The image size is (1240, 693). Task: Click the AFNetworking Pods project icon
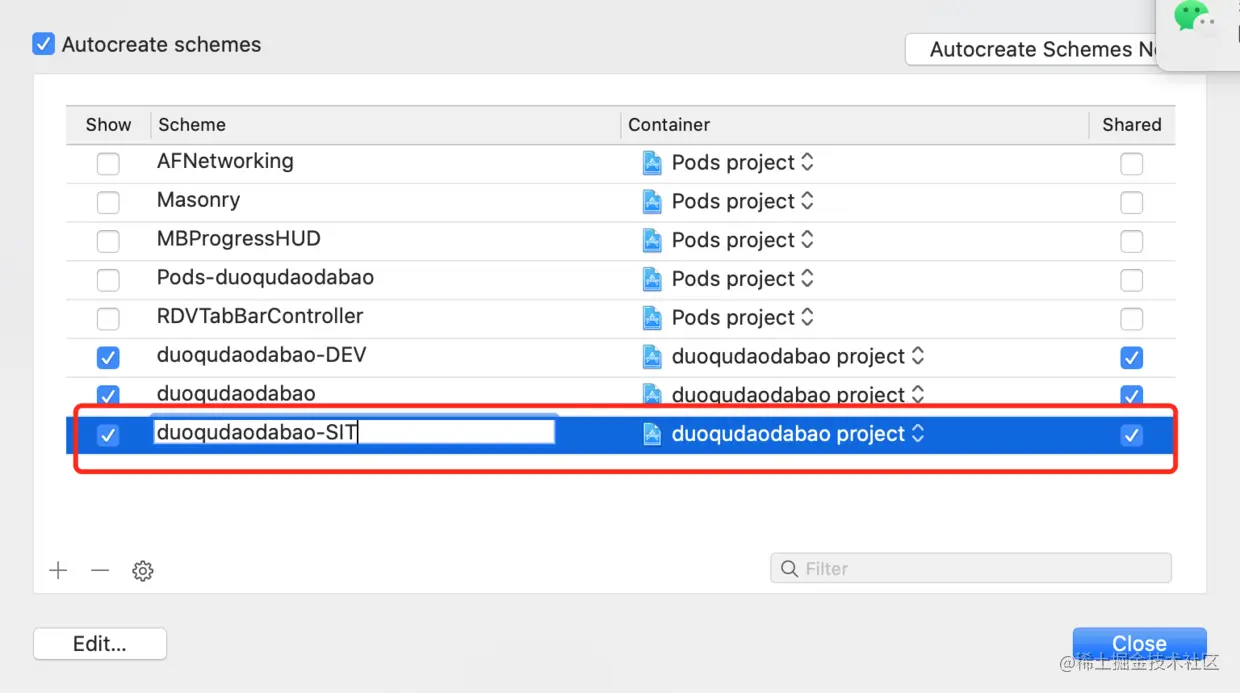pos(652,163)
